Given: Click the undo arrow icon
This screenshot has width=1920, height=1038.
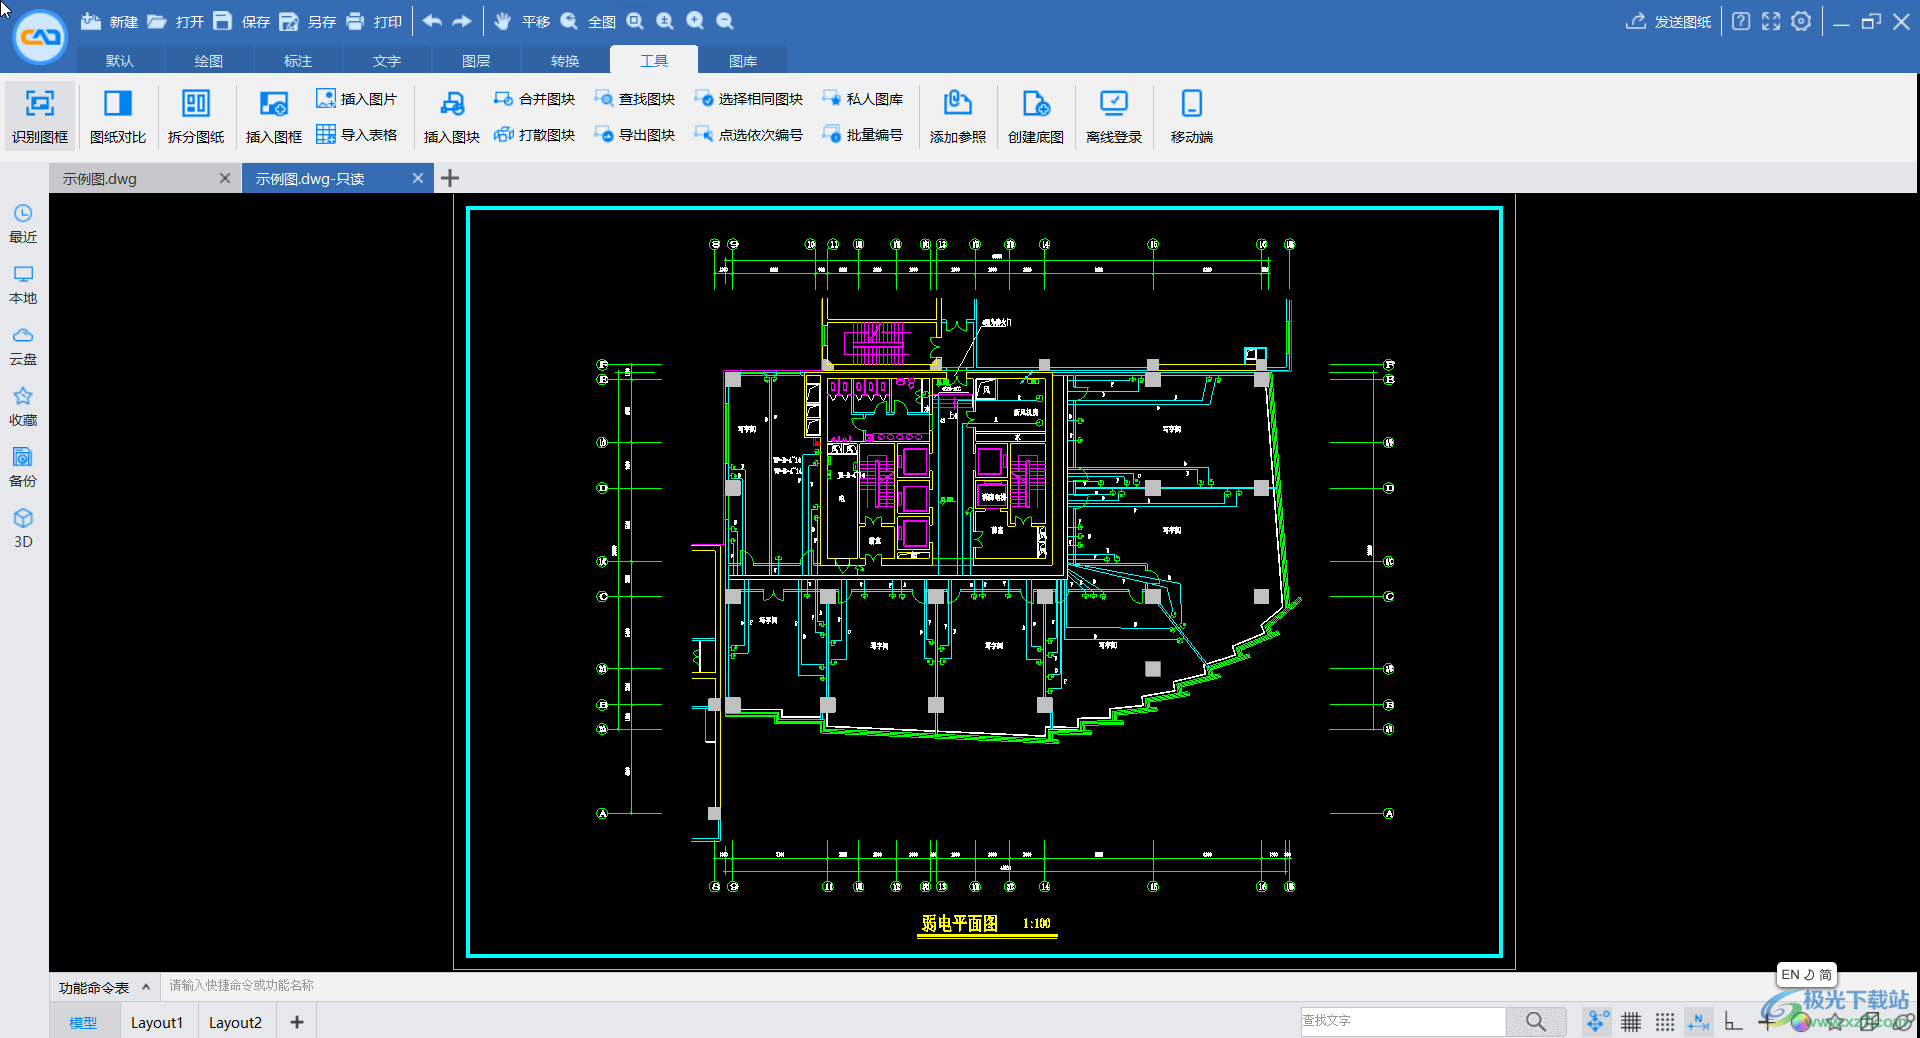Looking at the screenshot, I should pos(432,21).
